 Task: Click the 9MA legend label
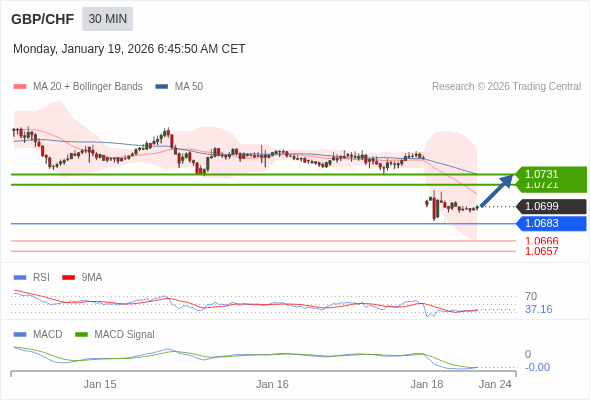pyautogui.click(x=92, y=277)
